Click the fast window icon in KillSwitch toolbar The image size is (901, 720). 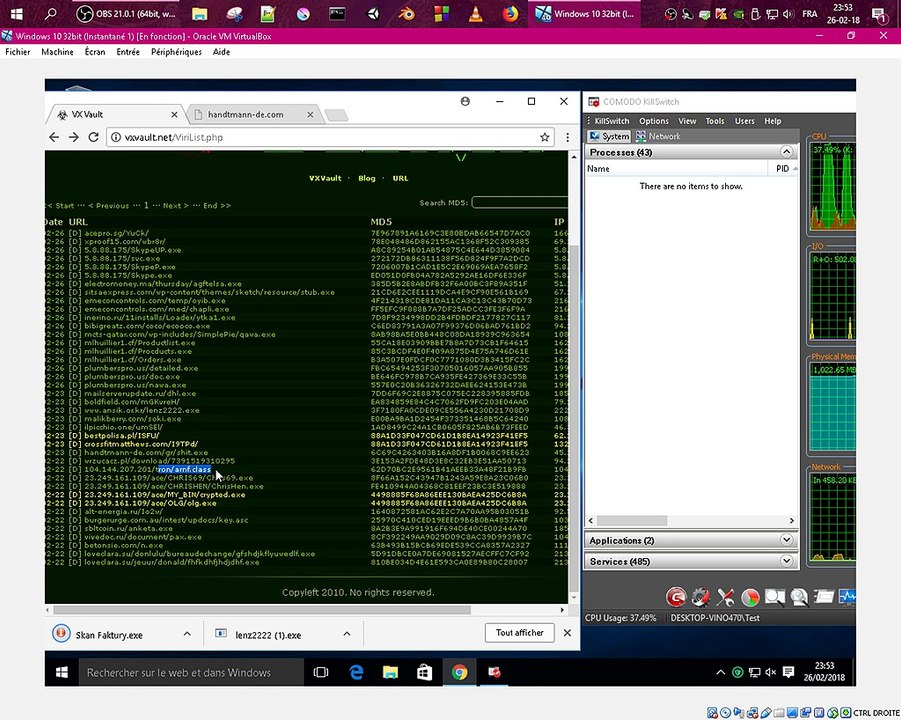click(823, 597)
